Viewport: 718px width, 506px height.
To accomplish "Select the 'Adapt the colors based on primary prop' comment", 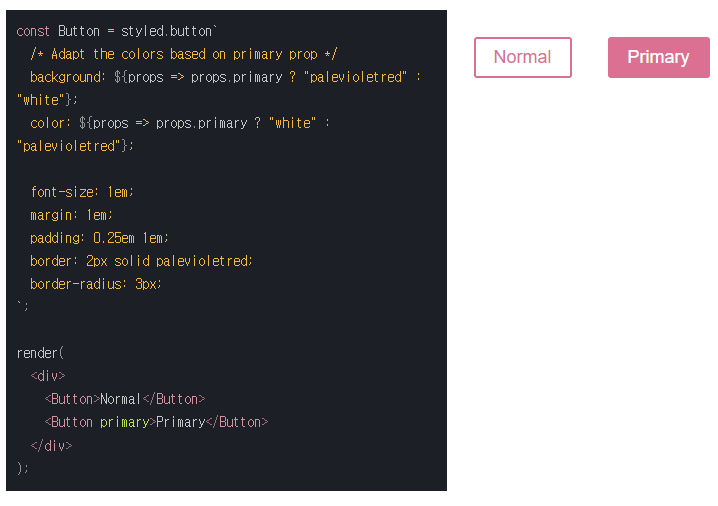I will [184, 54].
